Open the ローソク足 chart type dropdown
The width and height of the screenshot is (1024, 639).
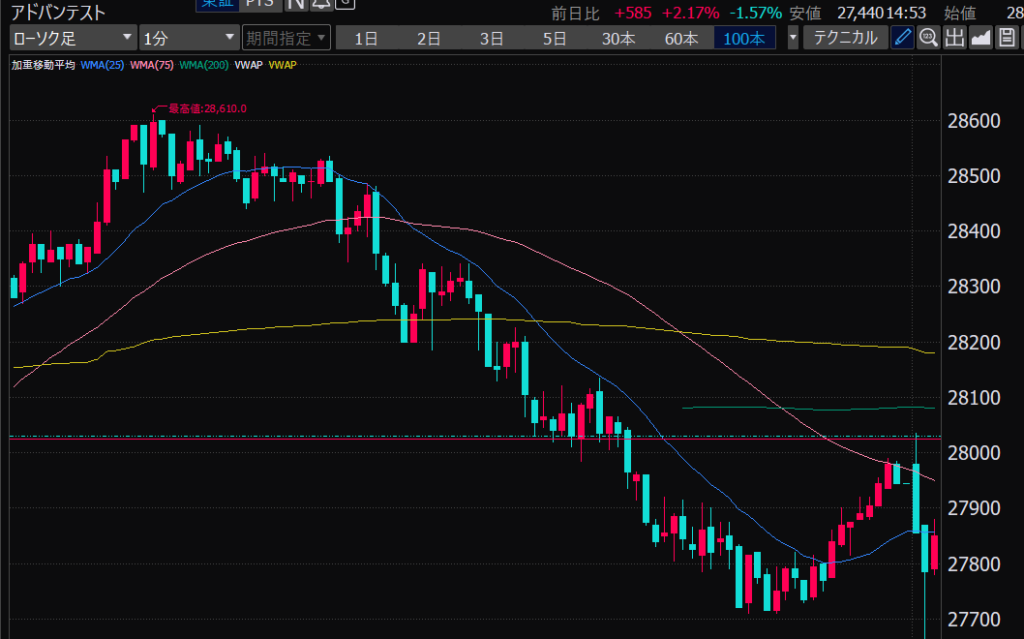coord(72,39)
